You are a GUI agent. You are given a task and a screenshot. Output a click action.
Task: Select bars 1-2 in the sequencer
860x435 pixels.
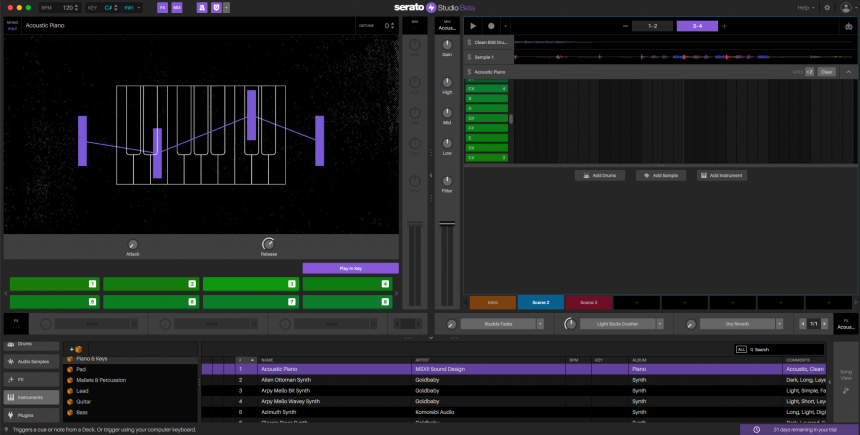tap(653, 25)
